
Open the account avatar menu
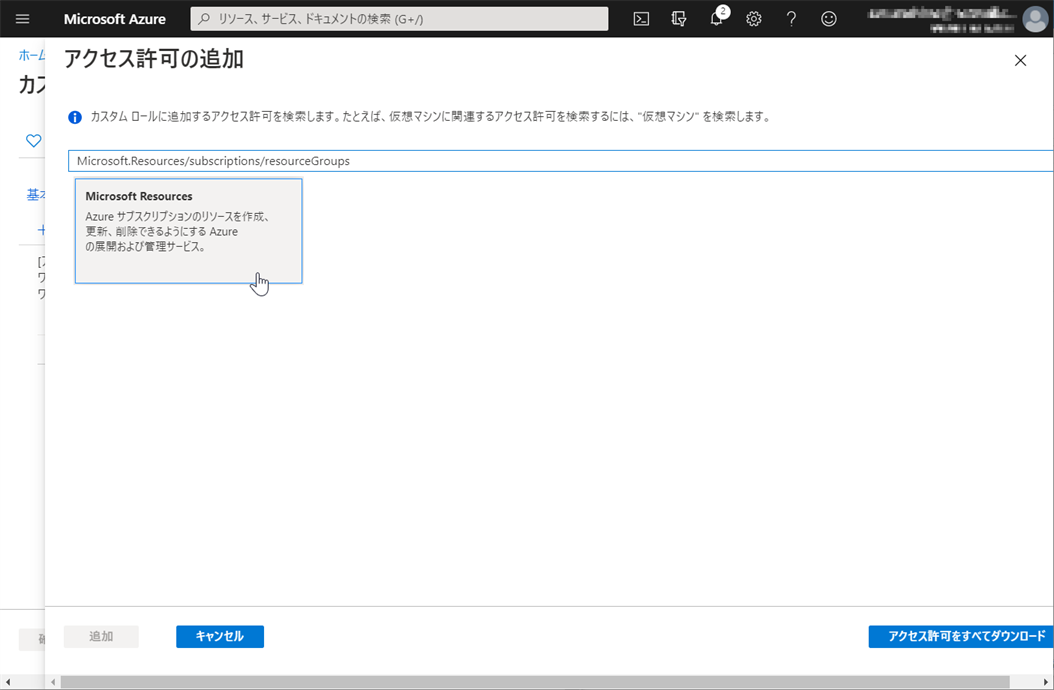1035,19
